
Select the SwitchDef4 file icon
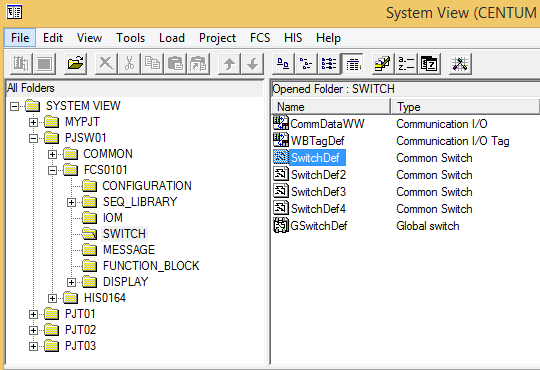click(281, 208)
